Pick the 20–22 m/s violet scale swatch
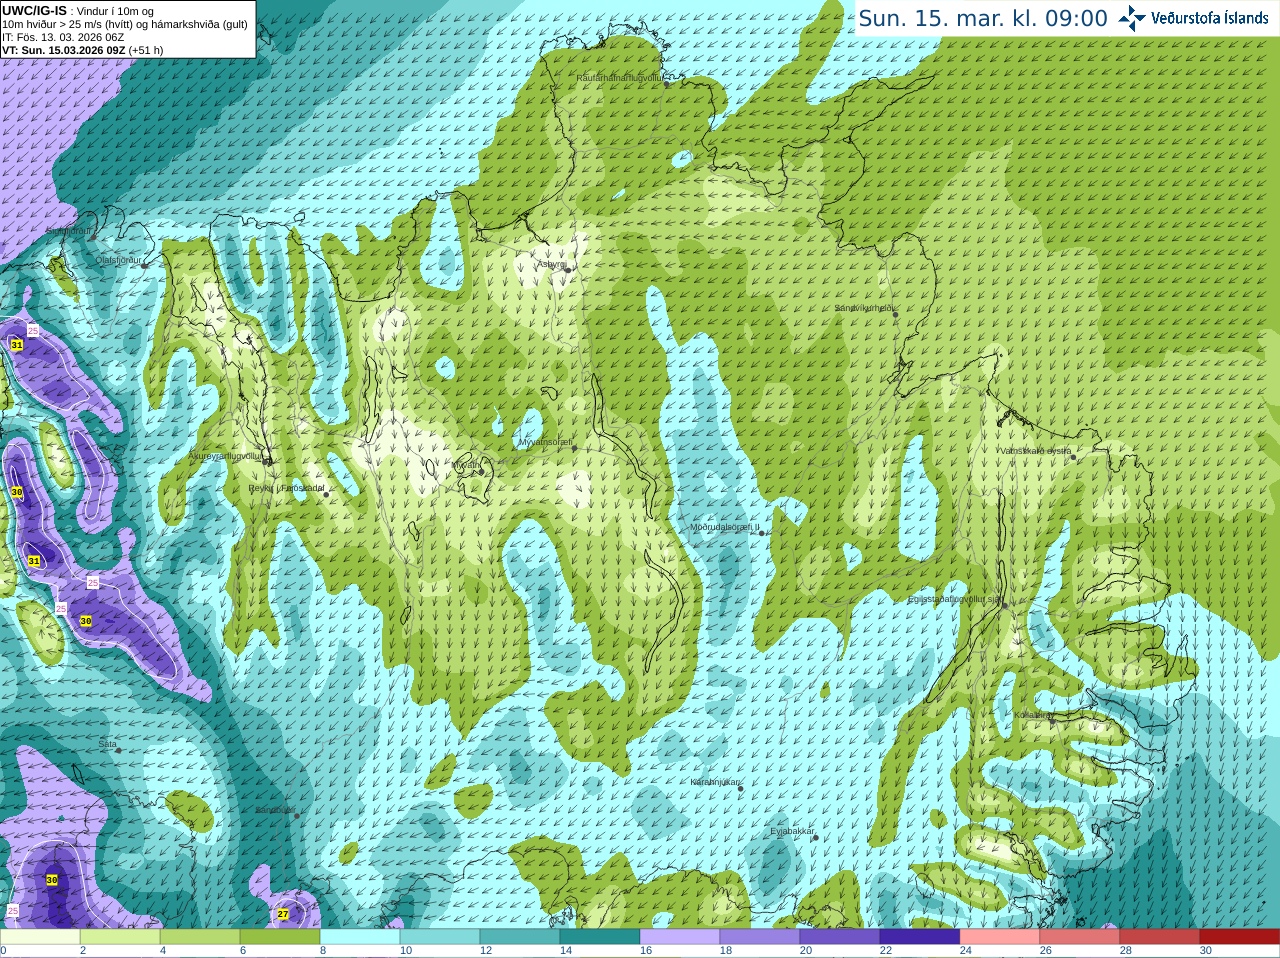Screen dimensions: 1280x958 [x=840, y=937]
